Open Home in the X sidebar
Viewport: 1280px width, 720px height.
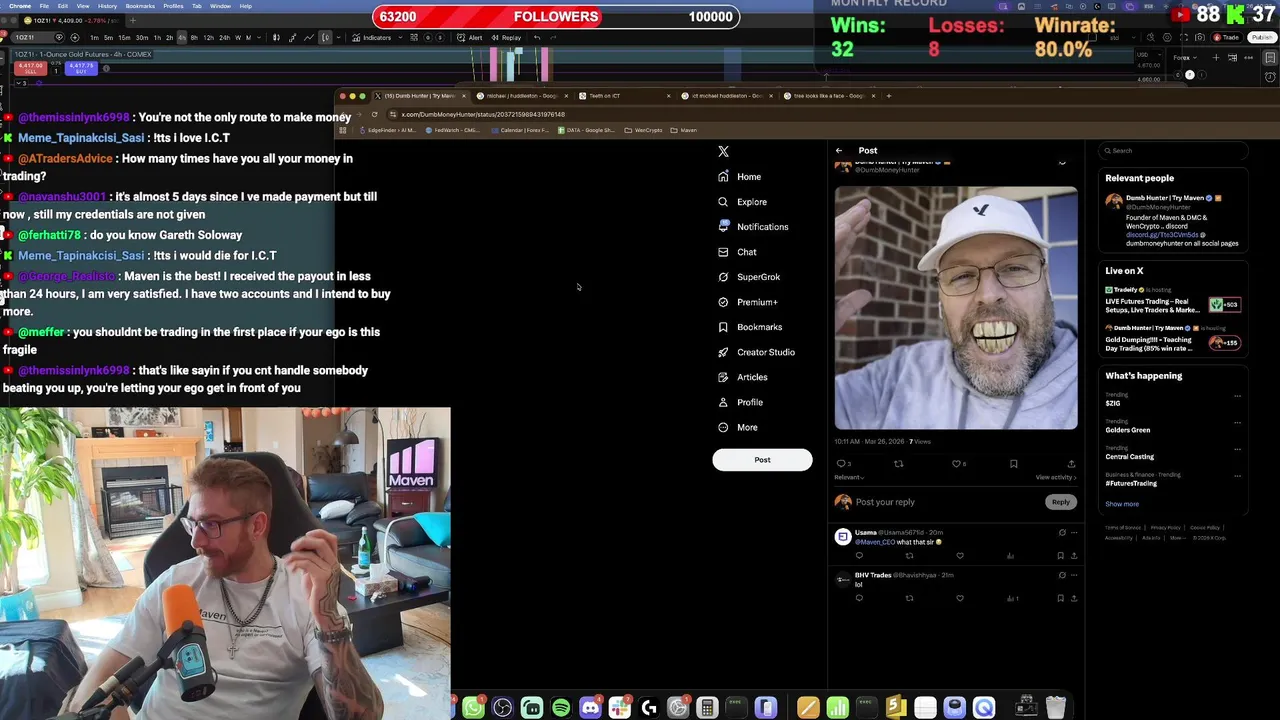click(x=739, y=177)
